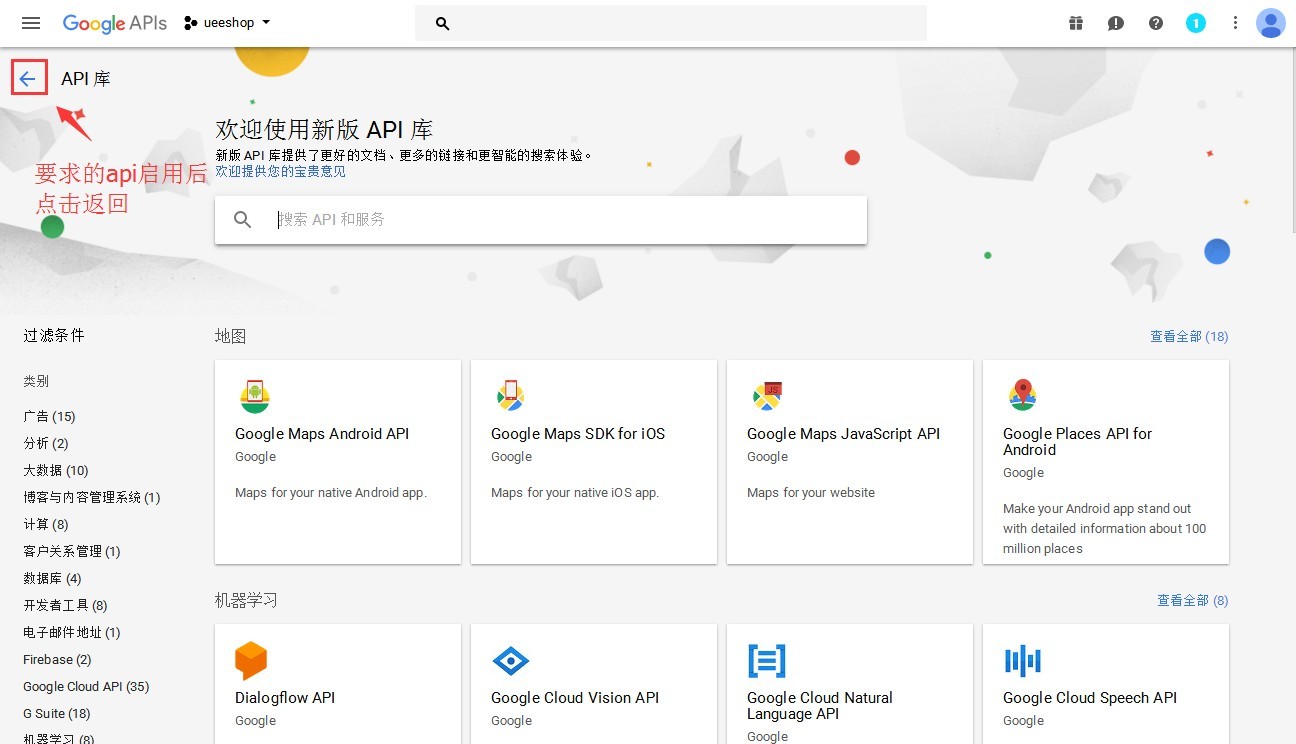The image size is (1296, 744).
Task: Open the Google Cloud Natural Language API title
Action: [x=820, y=706]
